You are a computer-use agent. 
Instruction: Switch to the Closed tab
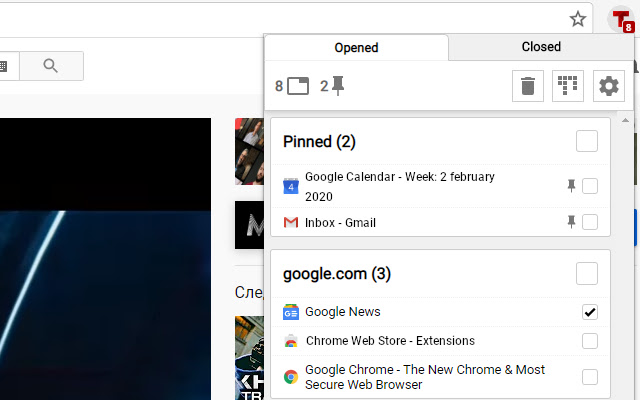(541, 47)
